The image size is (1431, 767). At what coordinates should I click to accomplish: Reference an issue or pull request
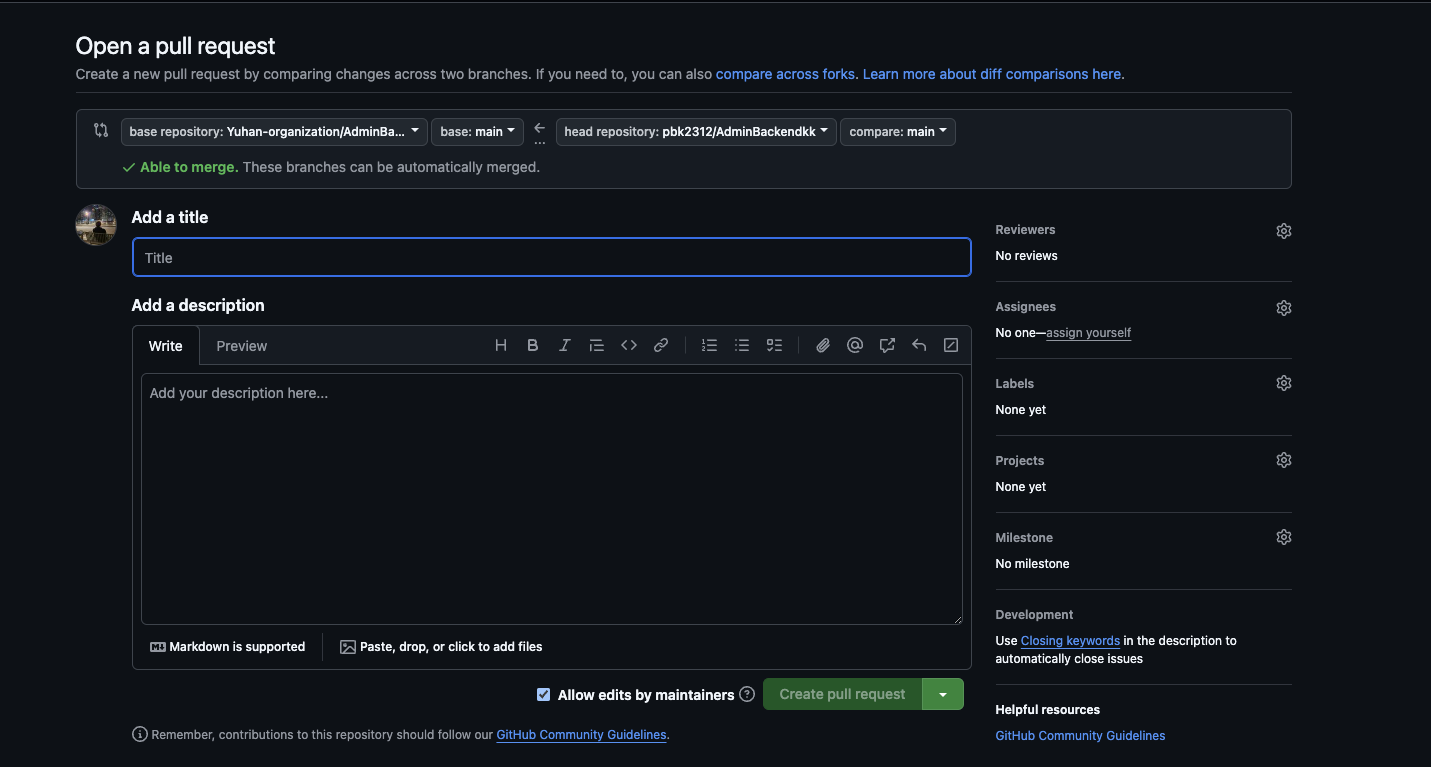[887, 345]
